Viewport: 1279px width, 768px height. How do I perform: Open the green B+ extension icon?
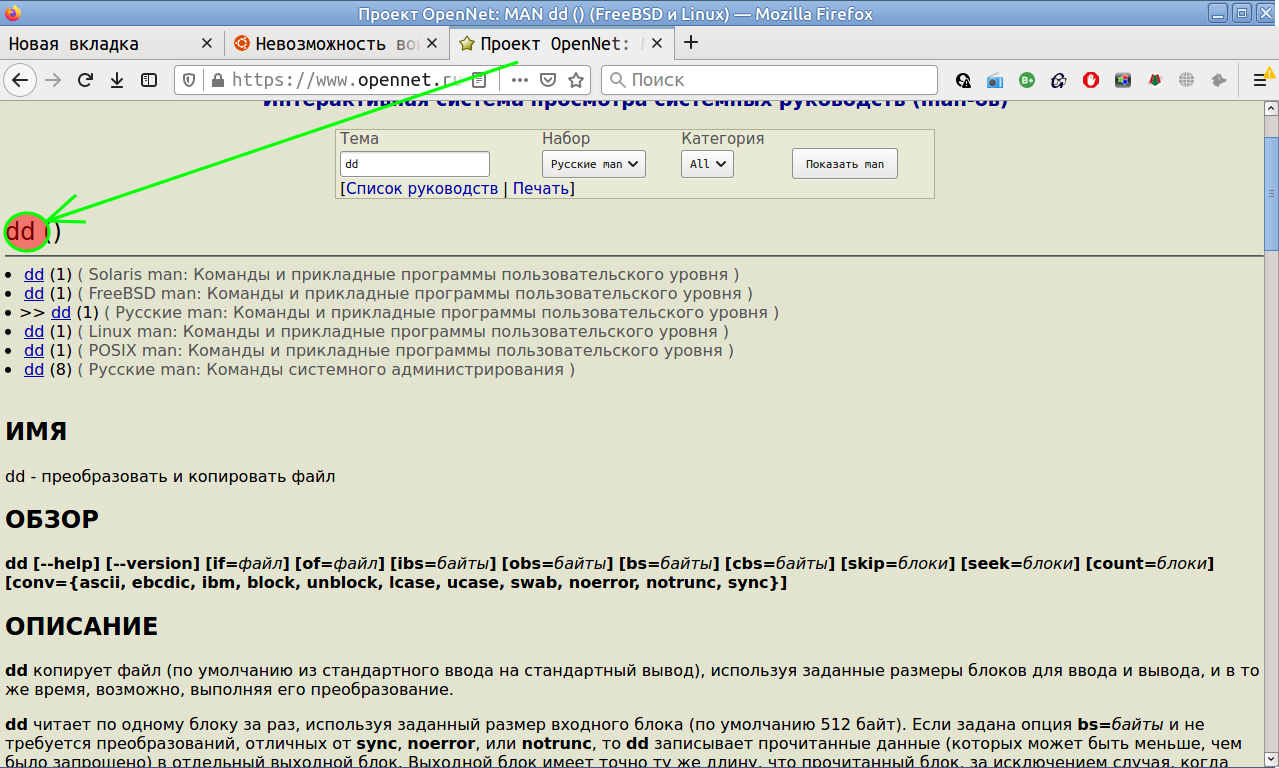coord(1027,80)
